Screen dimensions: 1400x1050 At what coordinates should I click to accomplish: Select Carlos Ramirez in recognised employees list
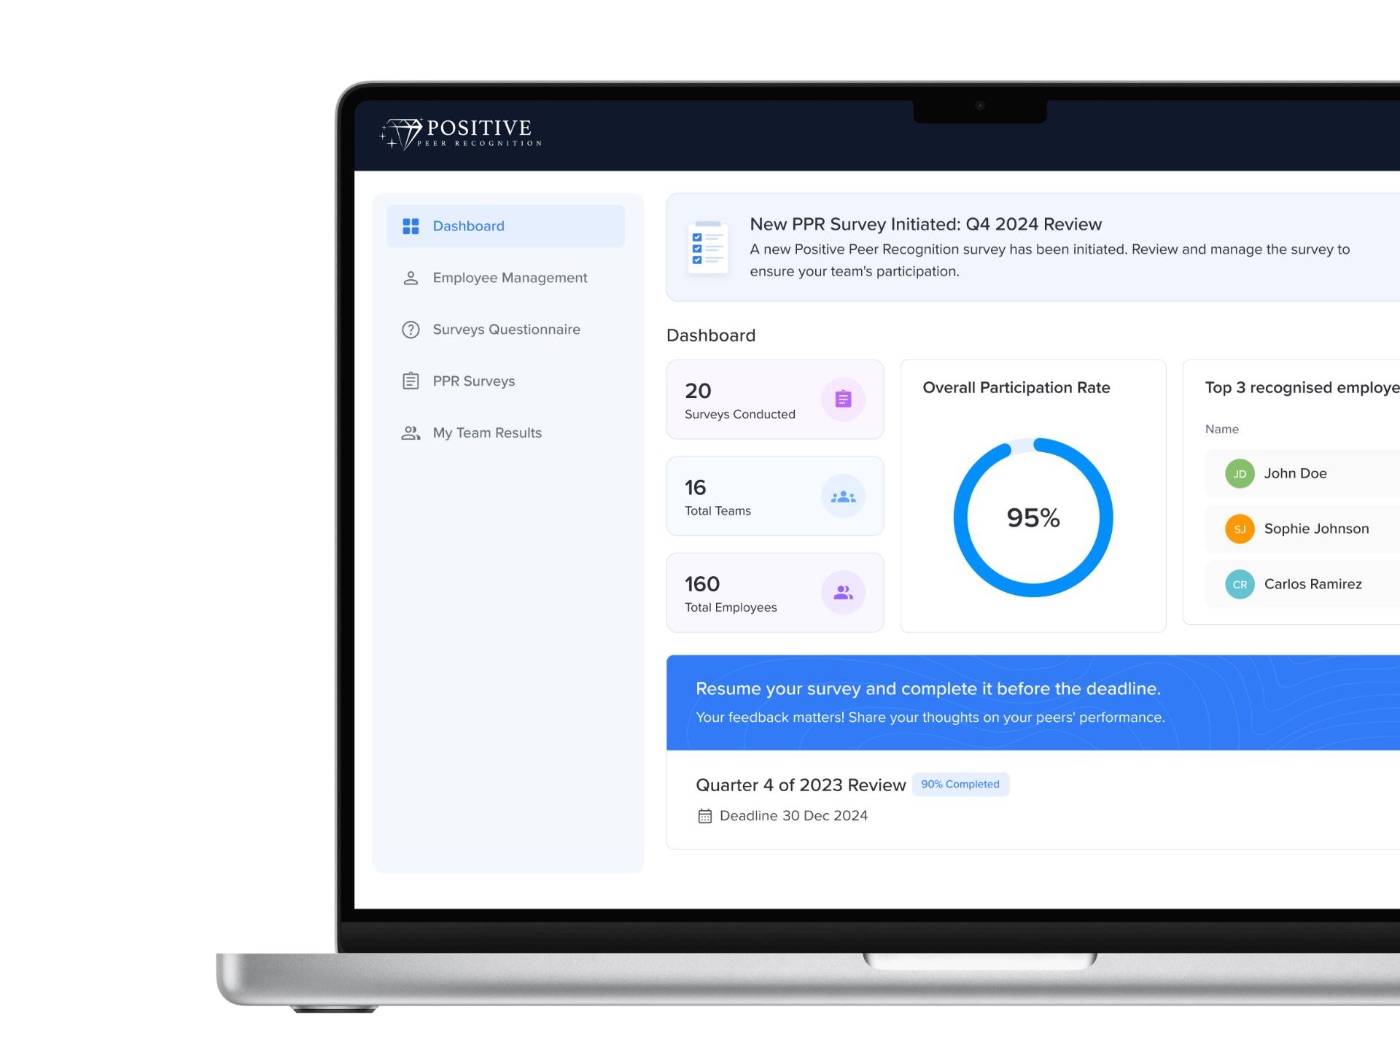pos(1302,584)
